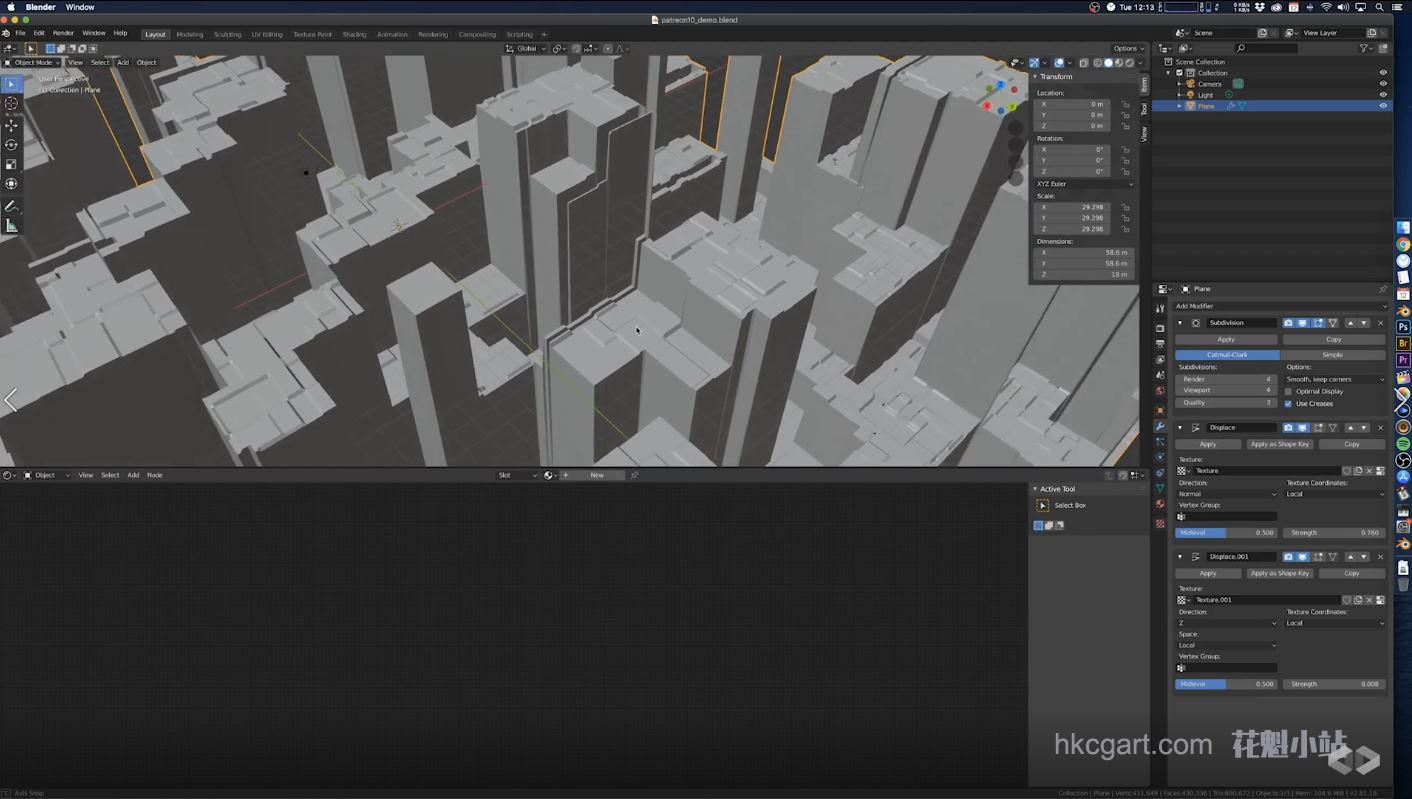Toggle X-ray display in viewport header
This screenshot has height=799, width=1412.
coord(1083,62)
